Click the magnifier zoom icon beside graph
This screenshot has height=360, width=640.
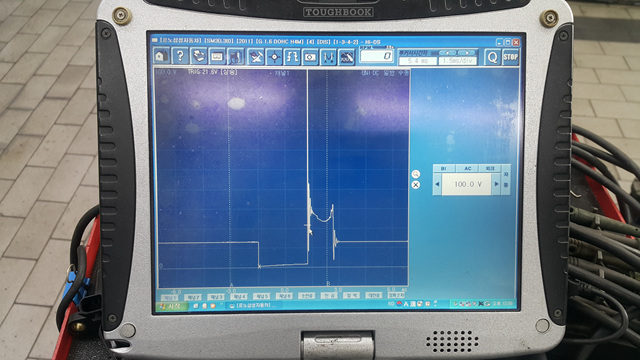(x=416, y=174)
